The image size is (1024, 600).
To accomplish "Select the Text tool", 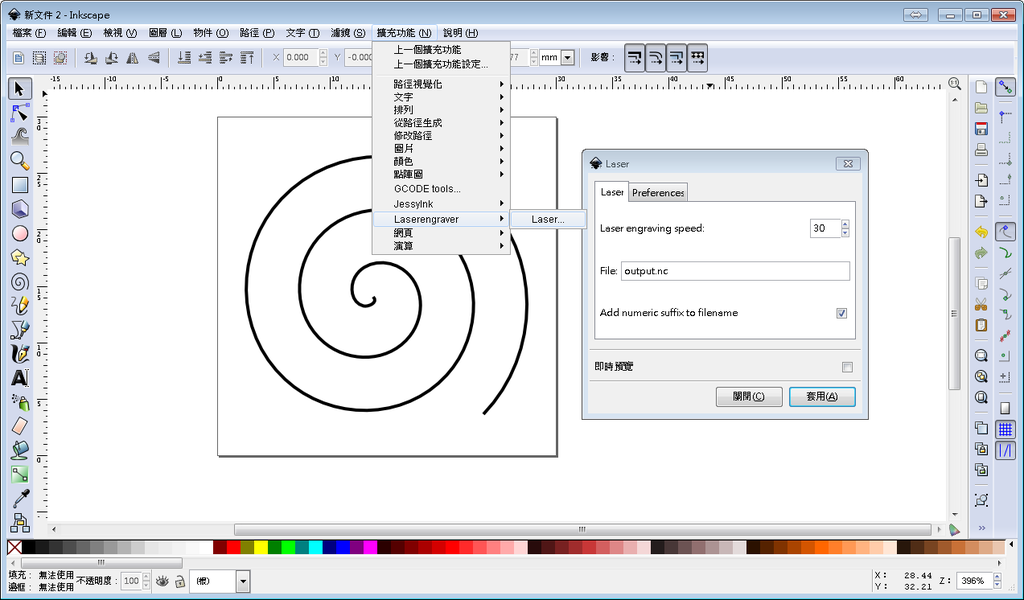I will (x=20, y=377).
